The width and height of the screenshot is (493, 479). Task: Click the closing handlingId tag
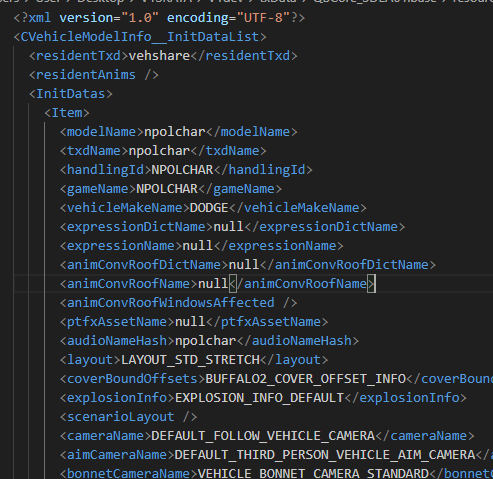click(263, 170)
